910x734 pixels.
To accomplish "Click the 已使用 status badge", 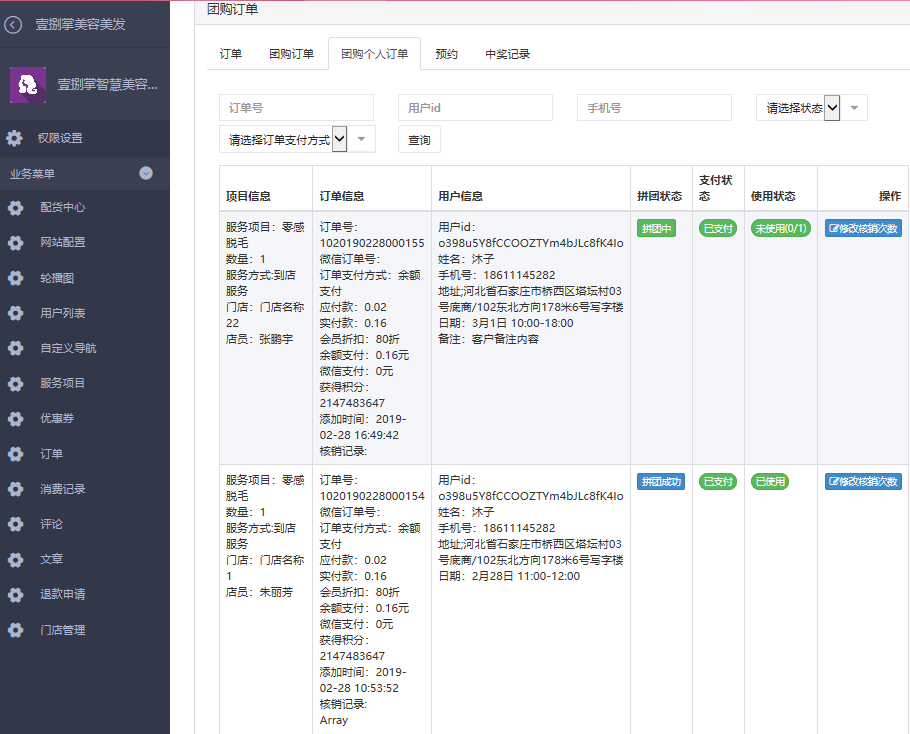I will (x=770, y=481).
